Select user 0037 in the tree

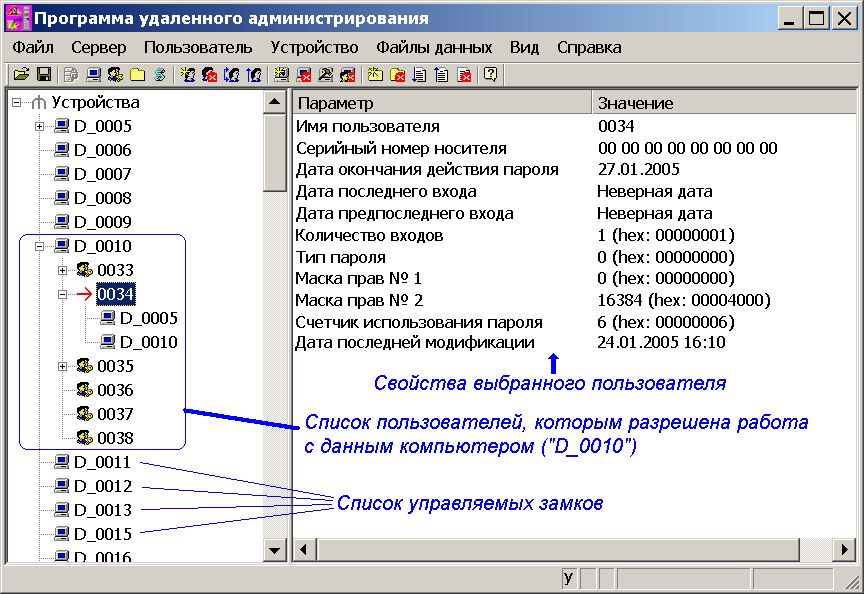coord(115,414)
